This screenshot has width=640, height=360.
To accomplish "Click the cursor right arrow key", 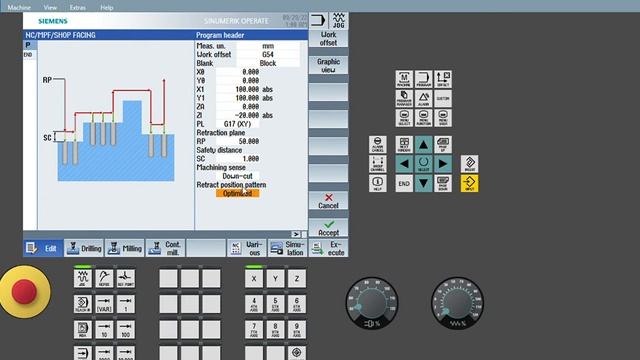I will (x=443, y=164).
